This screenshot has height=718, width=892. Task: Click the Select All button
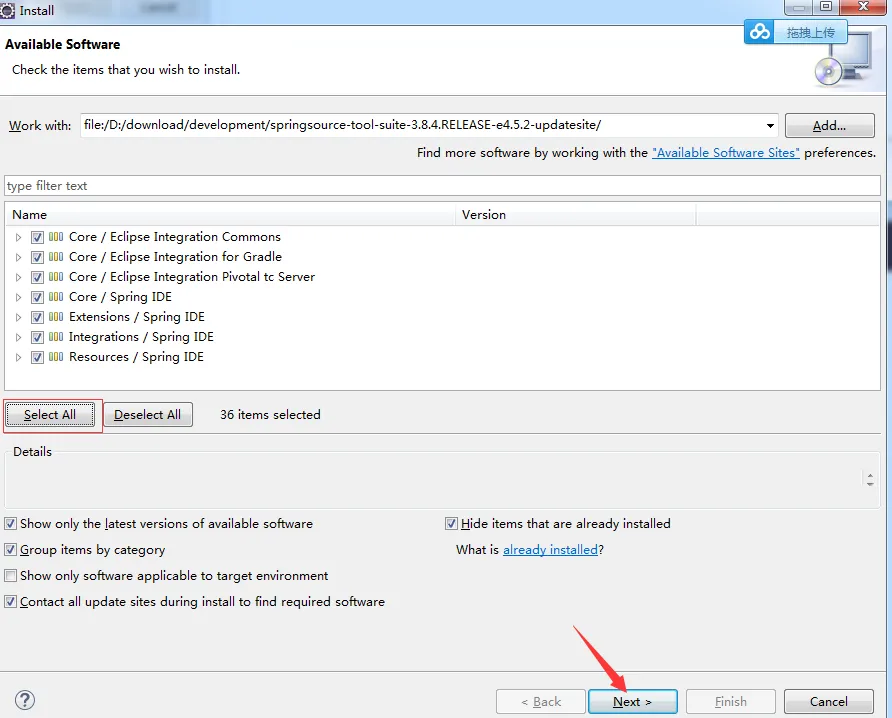tap(50, 415)
